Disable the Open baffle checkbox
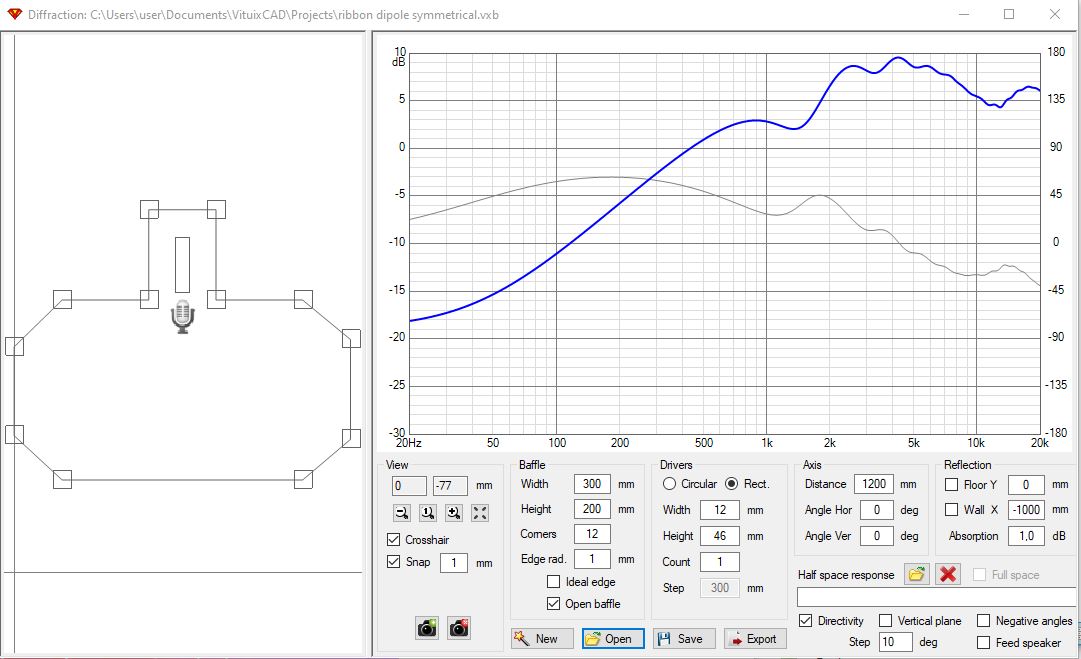This screenshot has height=659, width=1081. pos(553,603)
